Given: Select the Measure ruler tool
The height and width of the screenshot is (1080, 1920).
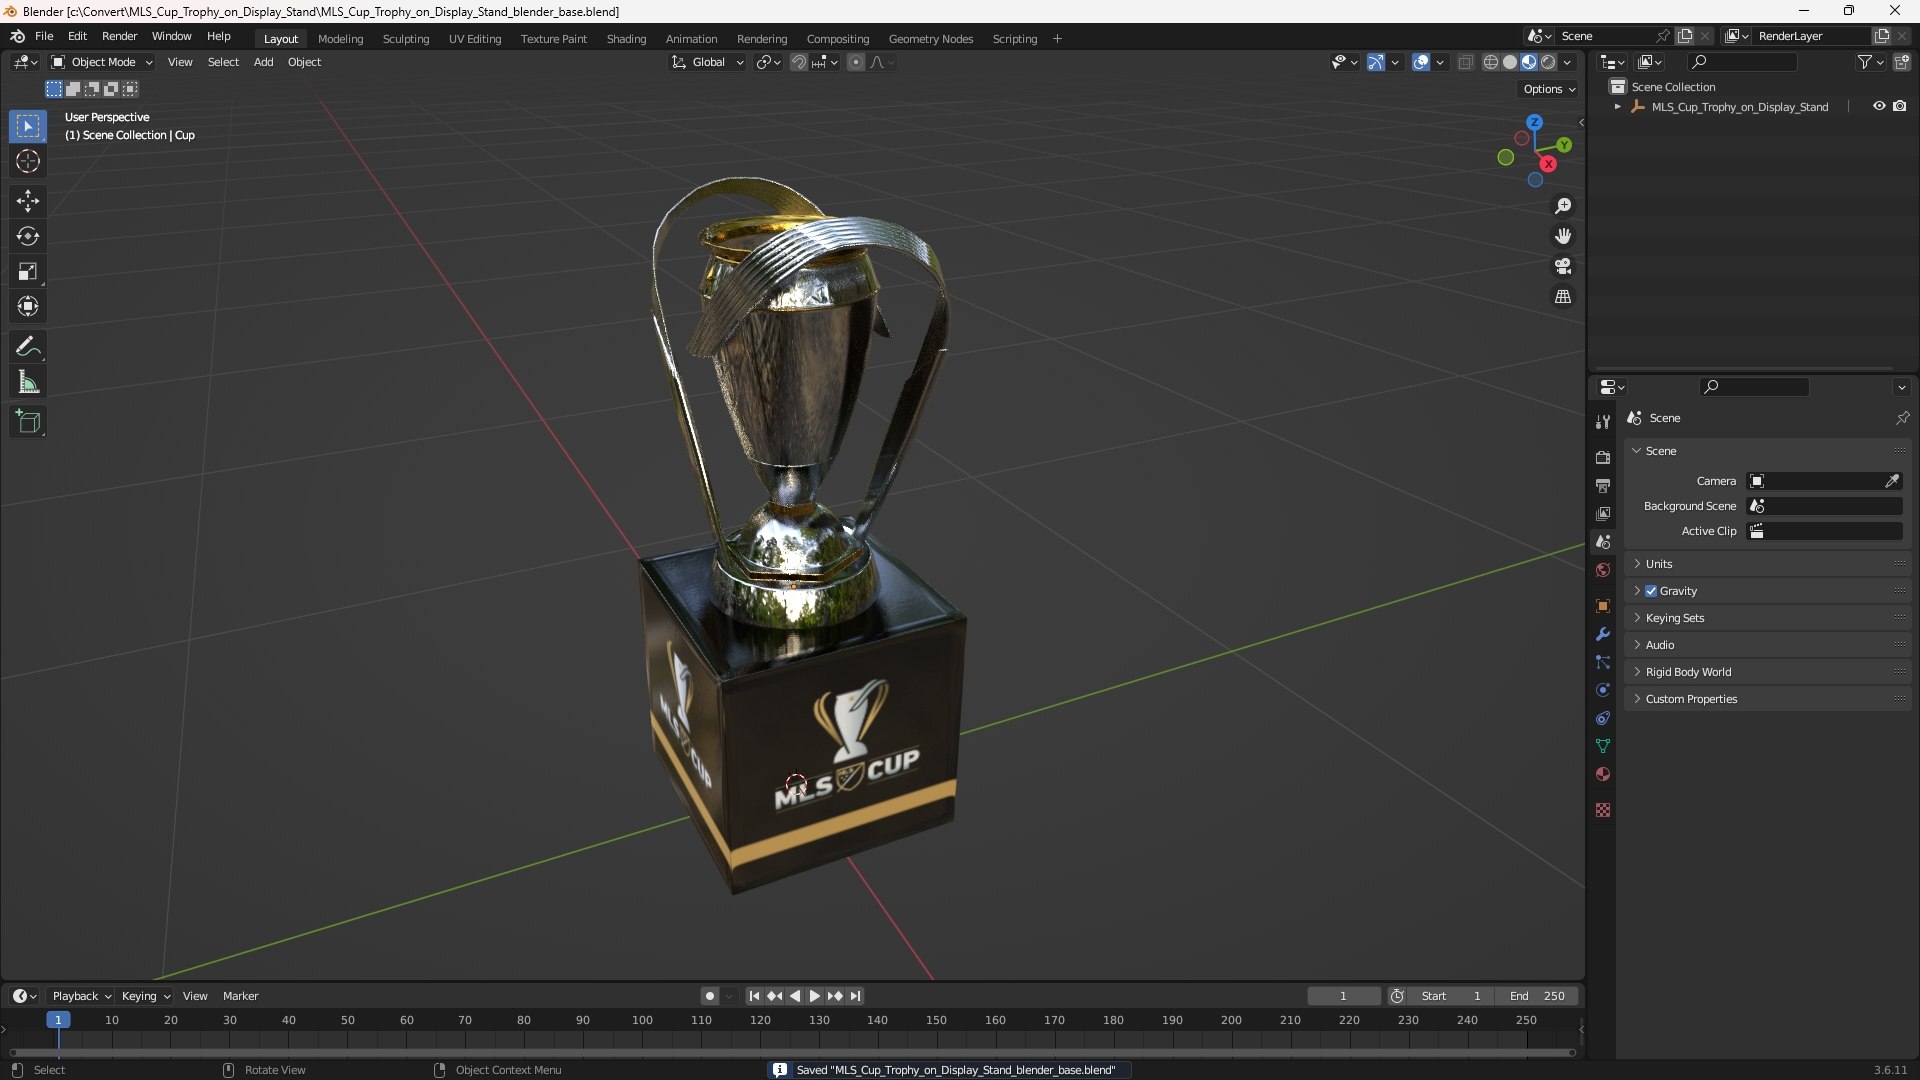Looking at the screenshot, I should point(28,382).
